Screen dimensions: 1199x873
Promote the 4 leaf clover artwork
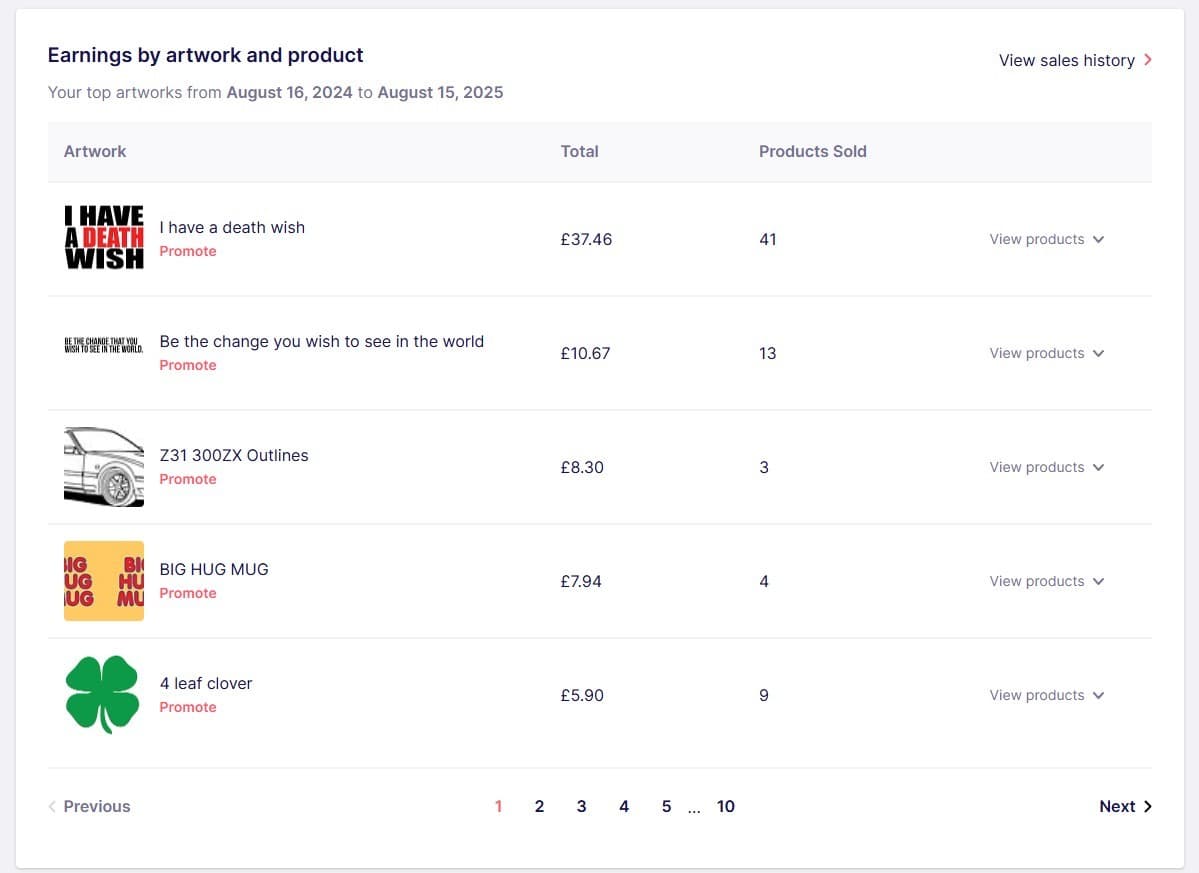187,706
